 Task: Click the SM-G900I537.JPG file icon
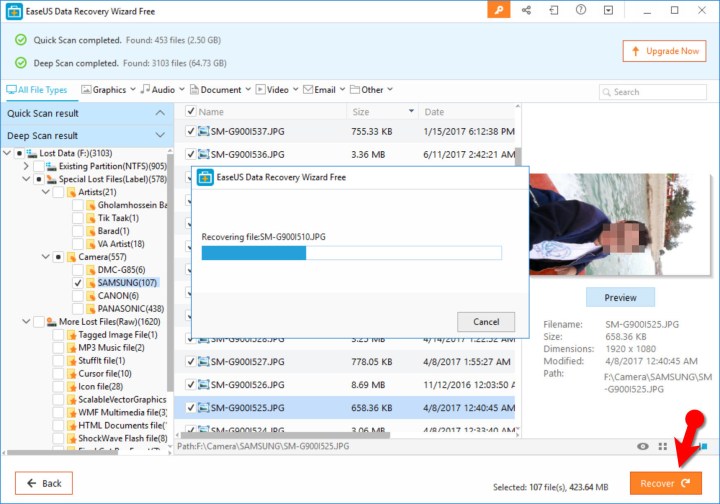tap(203, 130)
